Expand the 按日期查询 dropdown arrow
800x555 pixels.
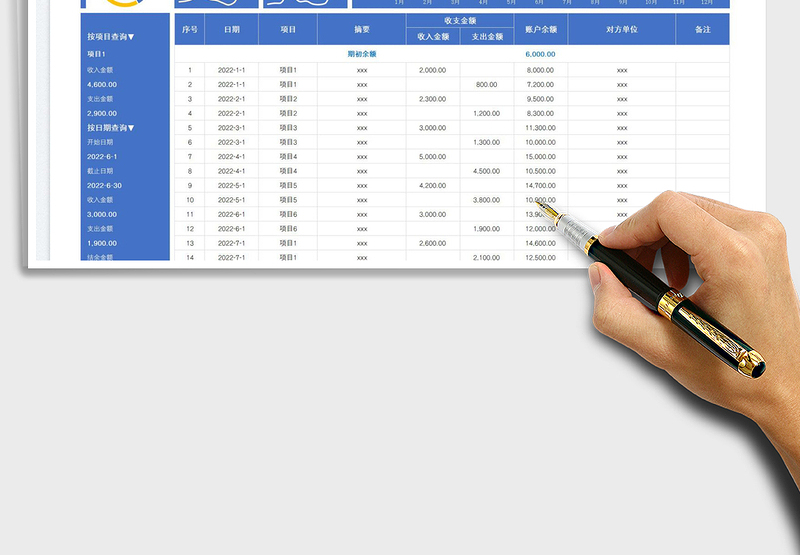[x=131, y=128]
